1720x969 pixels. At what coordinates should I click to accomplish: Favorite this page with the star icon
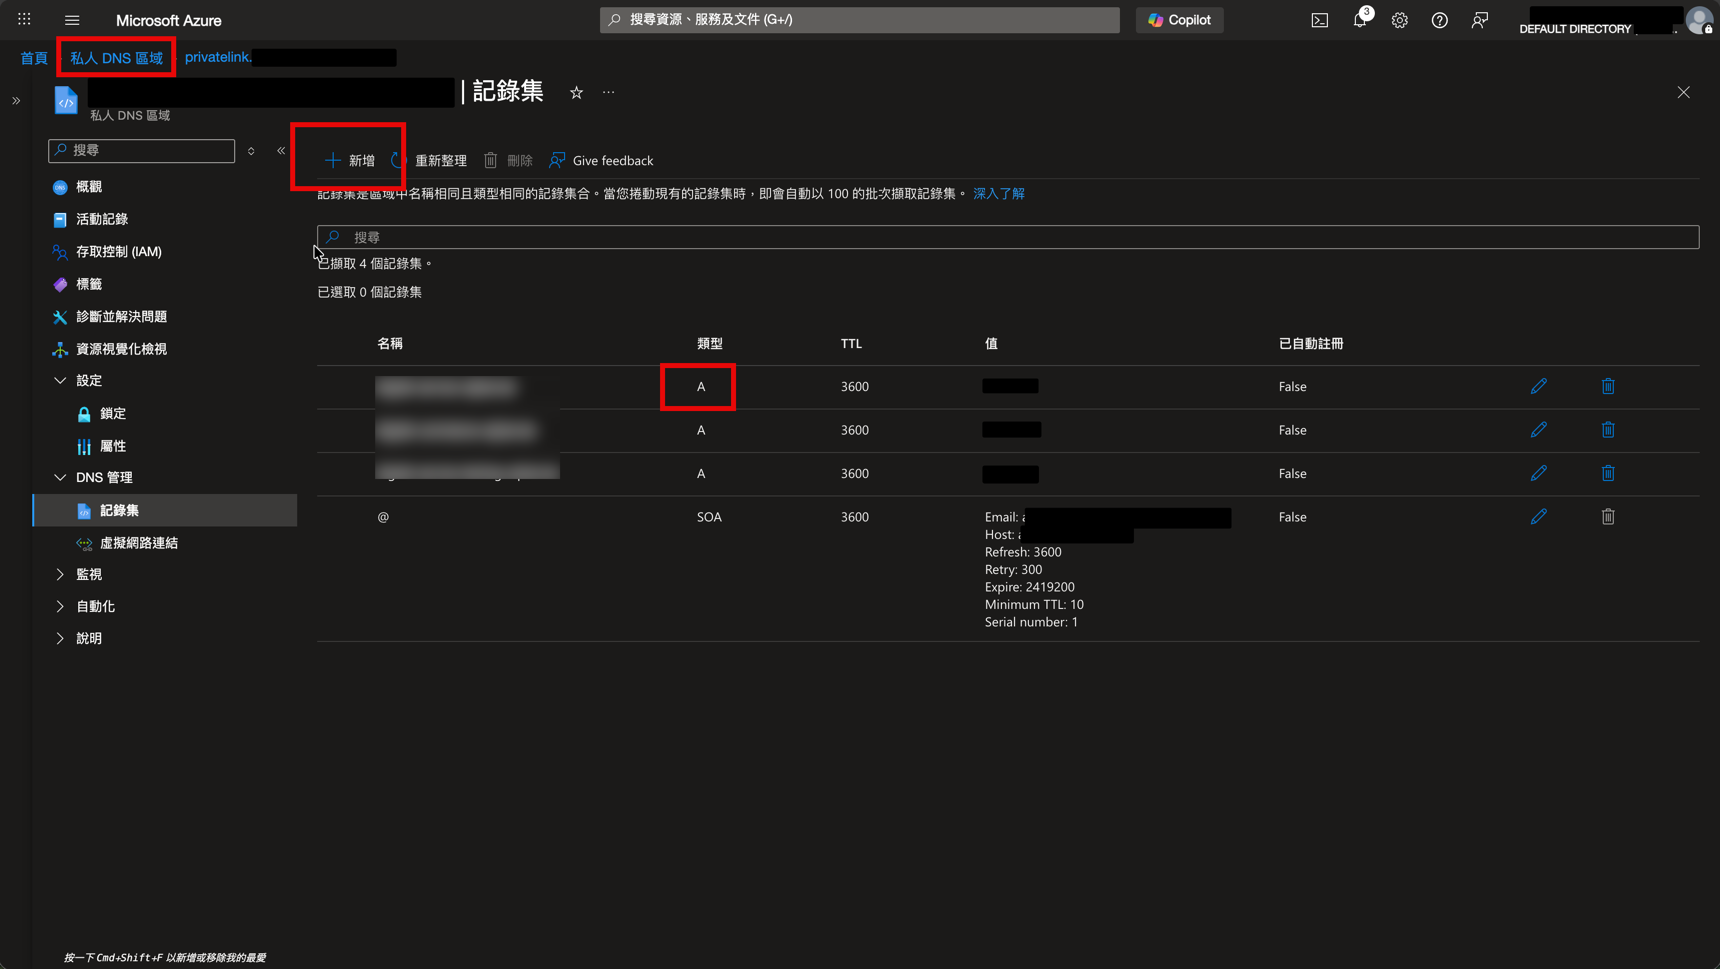(x=576, y=92)
